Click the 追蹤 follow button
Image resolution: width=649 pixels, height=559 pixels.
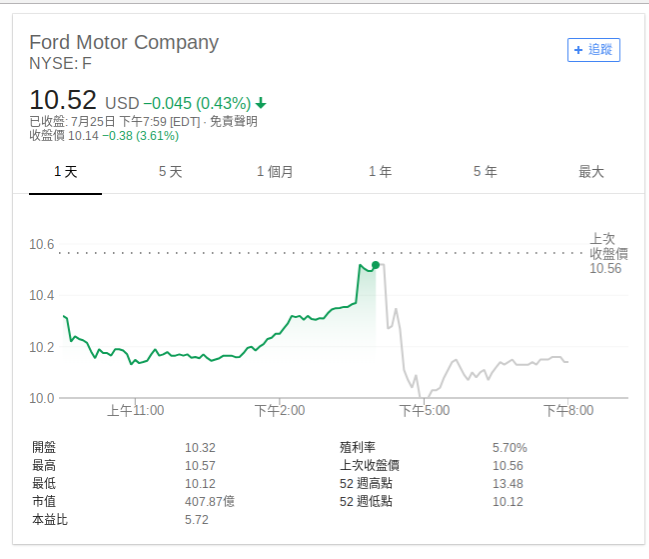[x=594, y=50]
